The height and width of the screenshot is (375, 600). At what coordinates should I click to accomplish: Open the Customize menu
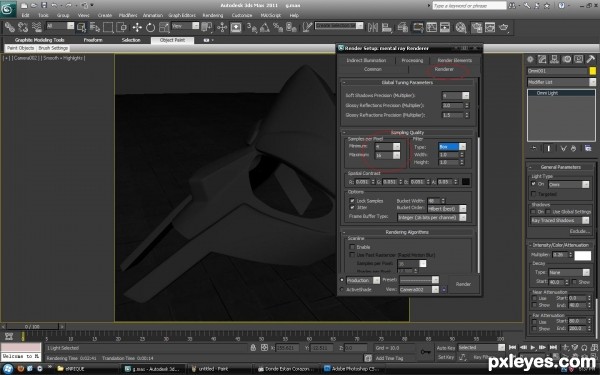[242, 15]
